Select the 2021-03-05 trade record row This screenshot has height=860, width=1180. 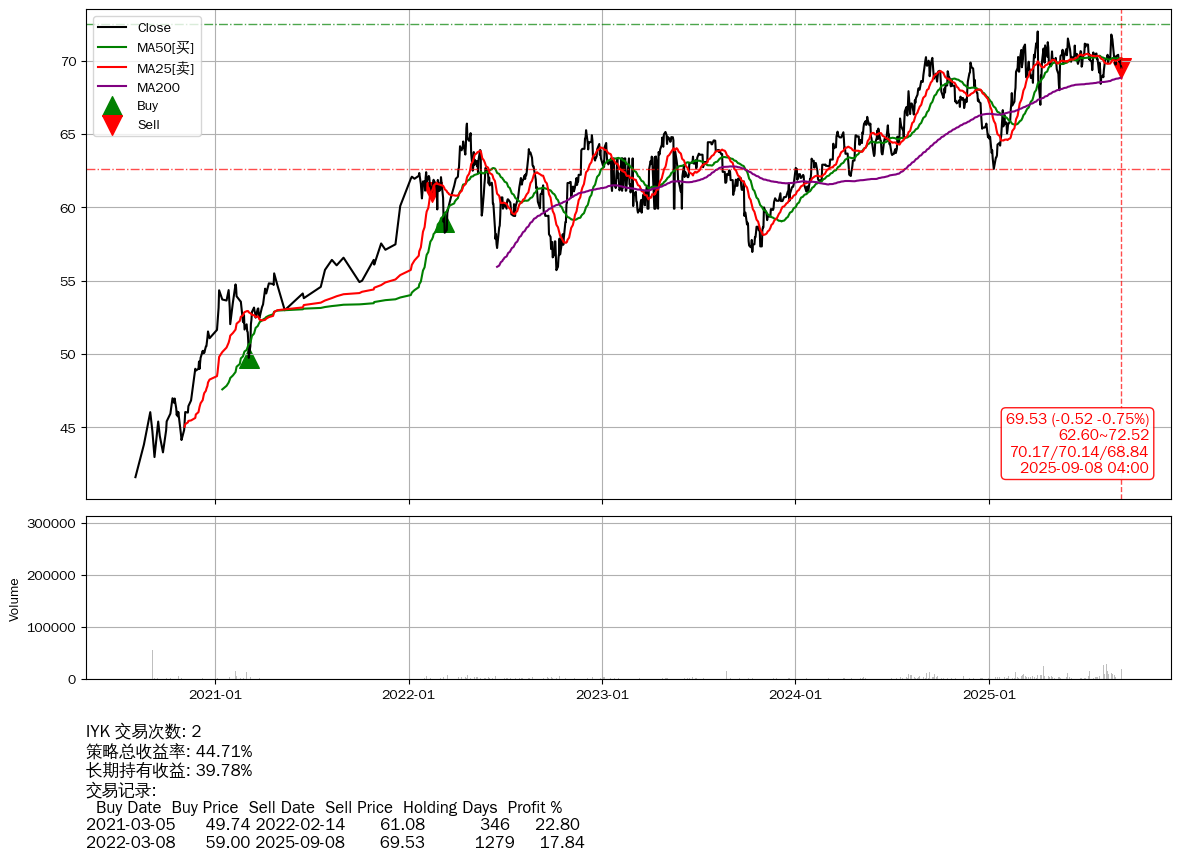333,824
